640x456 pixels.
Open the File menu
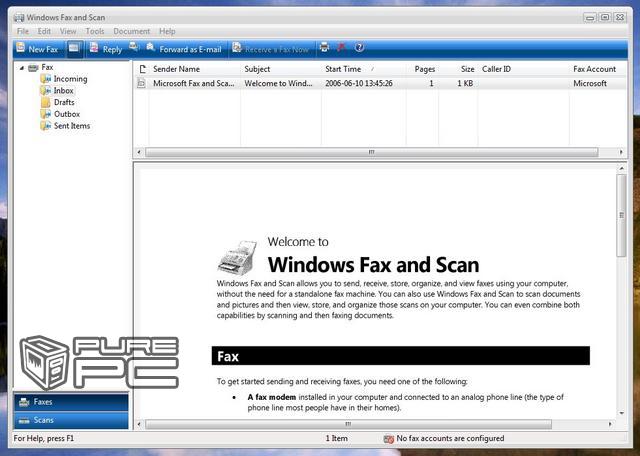(23, 31)
